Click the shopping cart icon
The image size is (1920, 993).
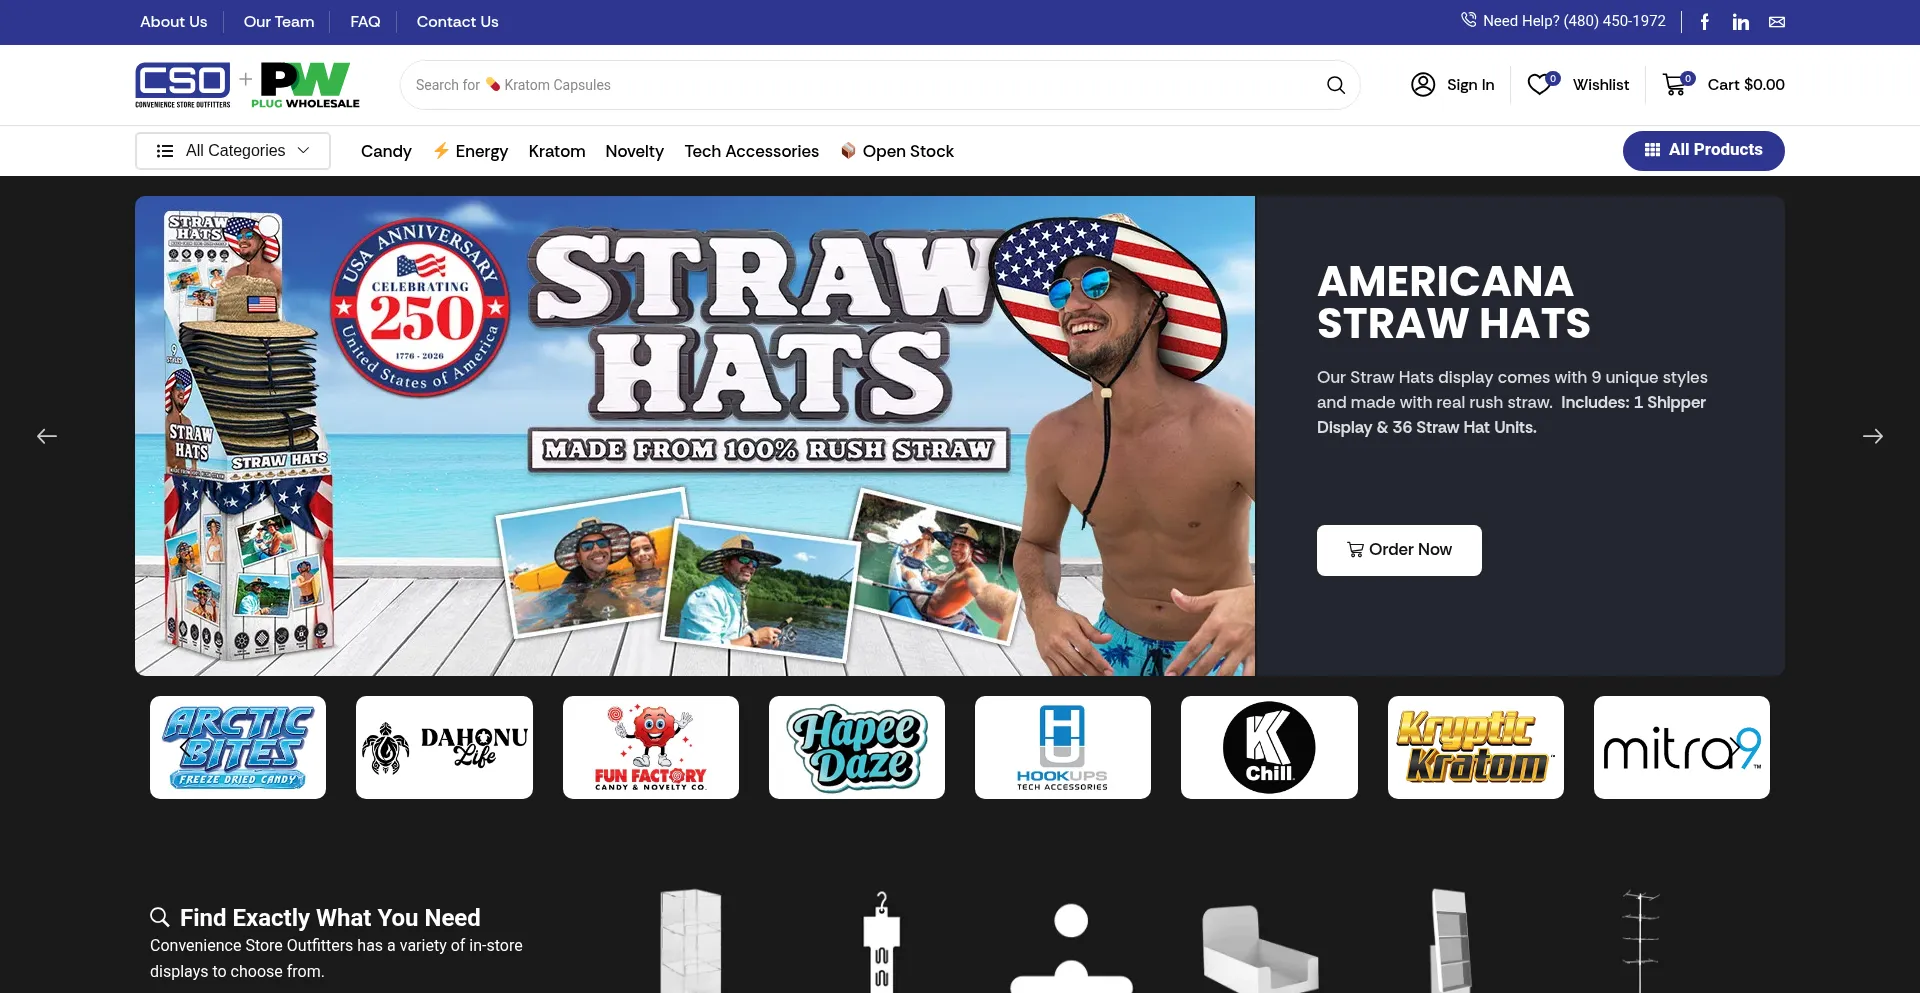pos(1675,85)
